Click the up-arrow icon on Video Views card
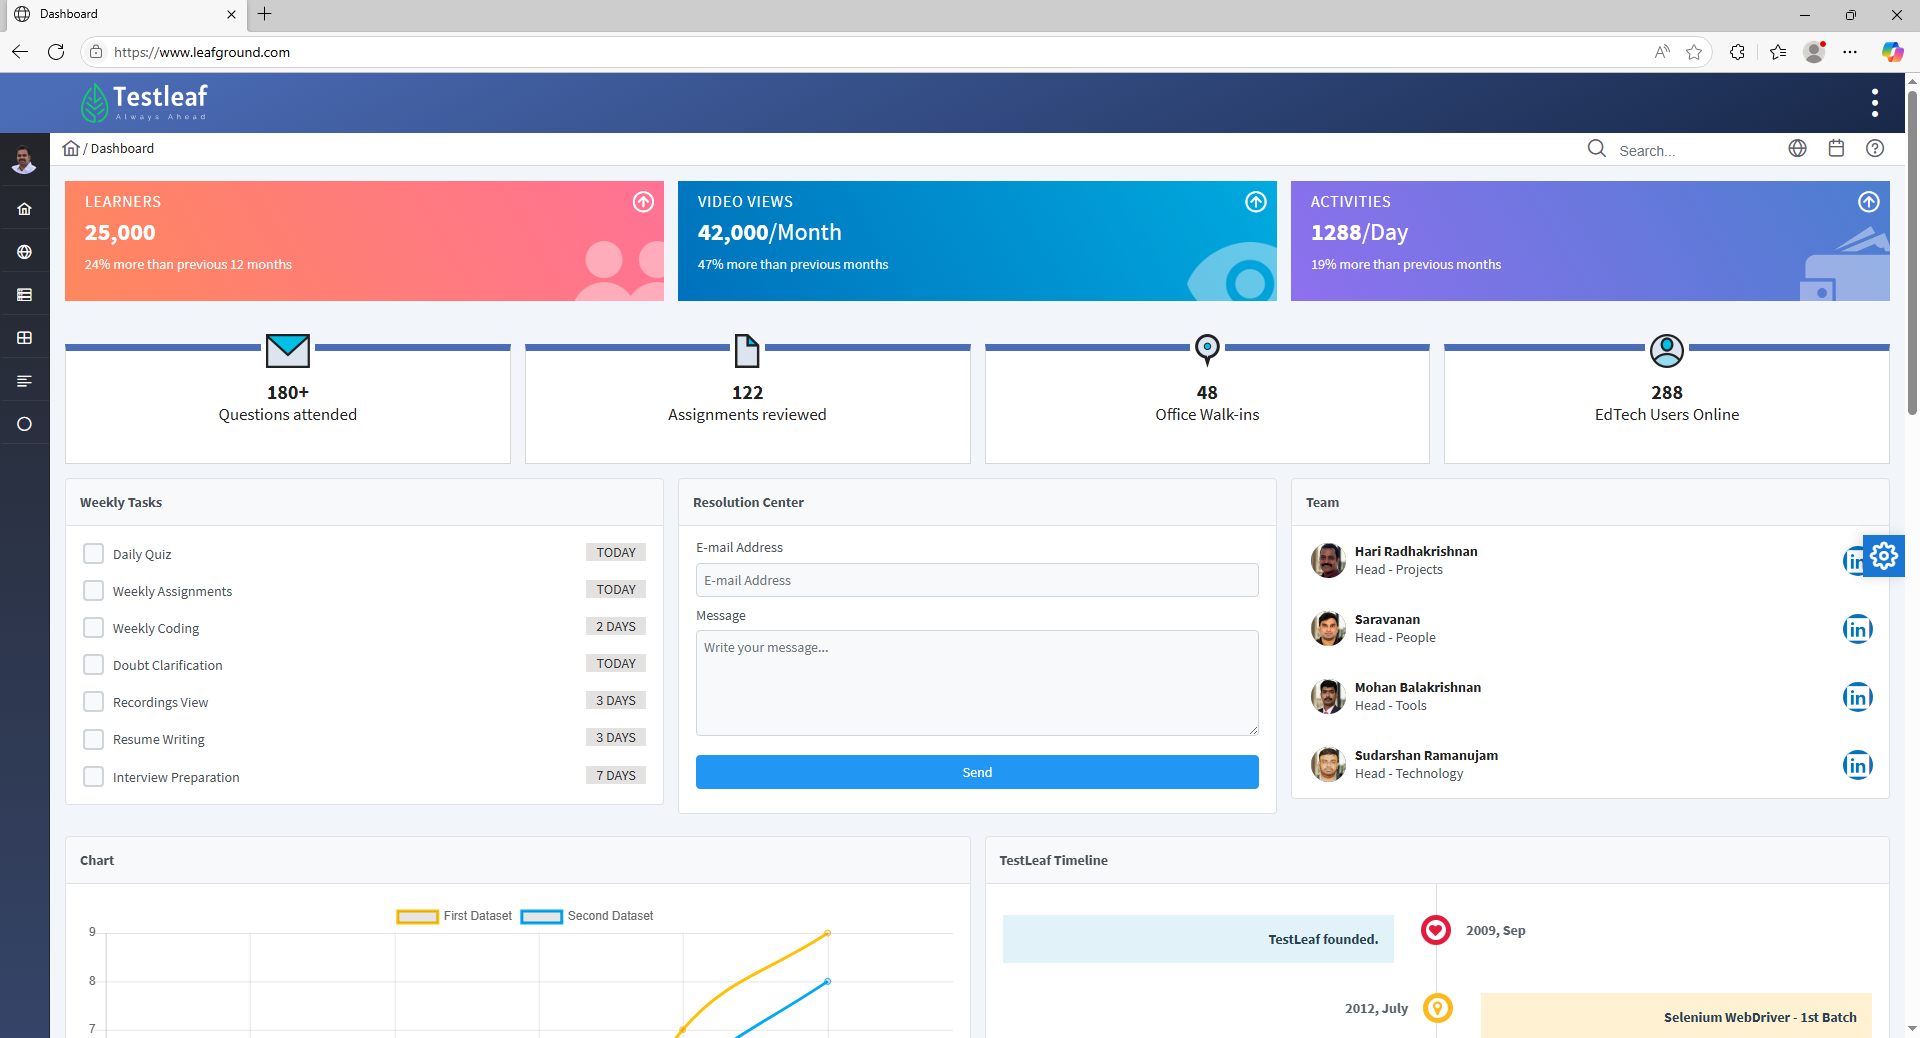This screenshot has height=1038, width=1920. [1256, 202]
